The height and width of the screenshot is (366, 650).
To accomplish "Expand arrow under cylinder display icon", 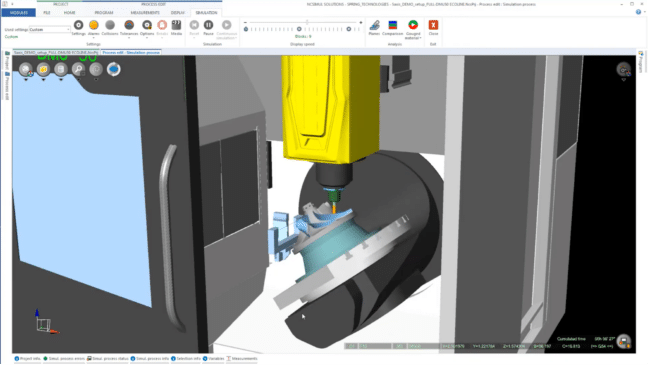I will 61,80.
